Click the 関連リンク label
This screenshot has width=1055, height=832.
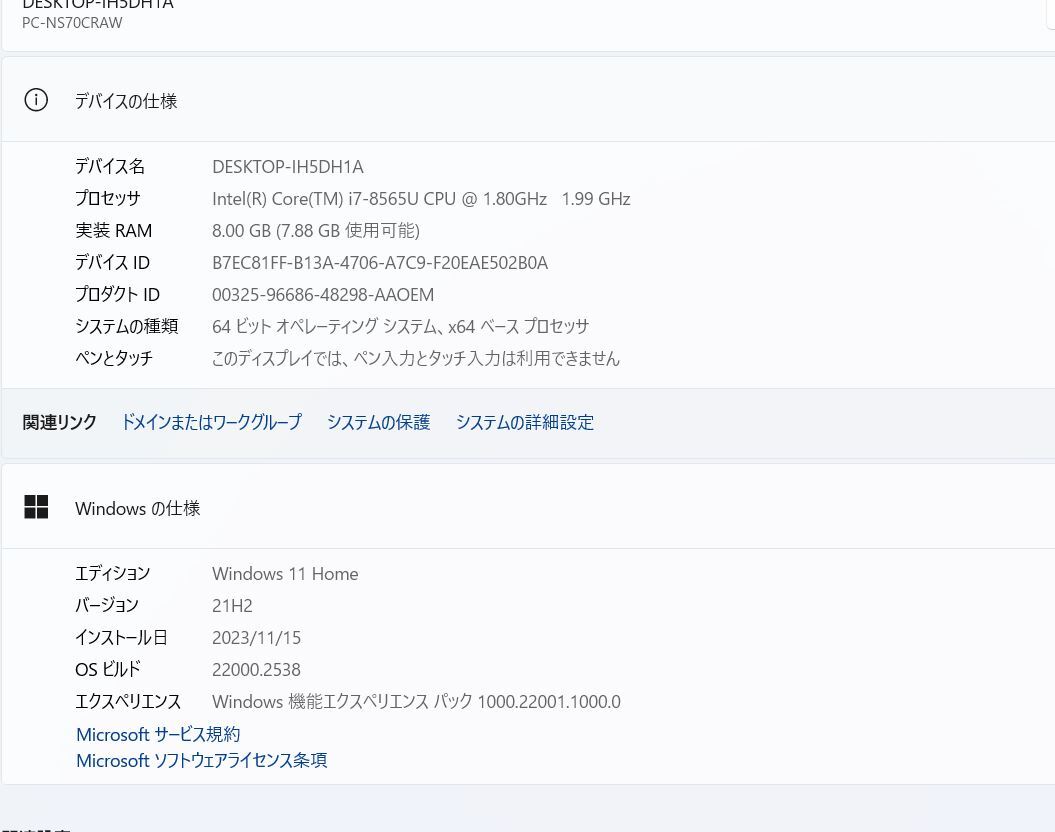tap(59, 422)
